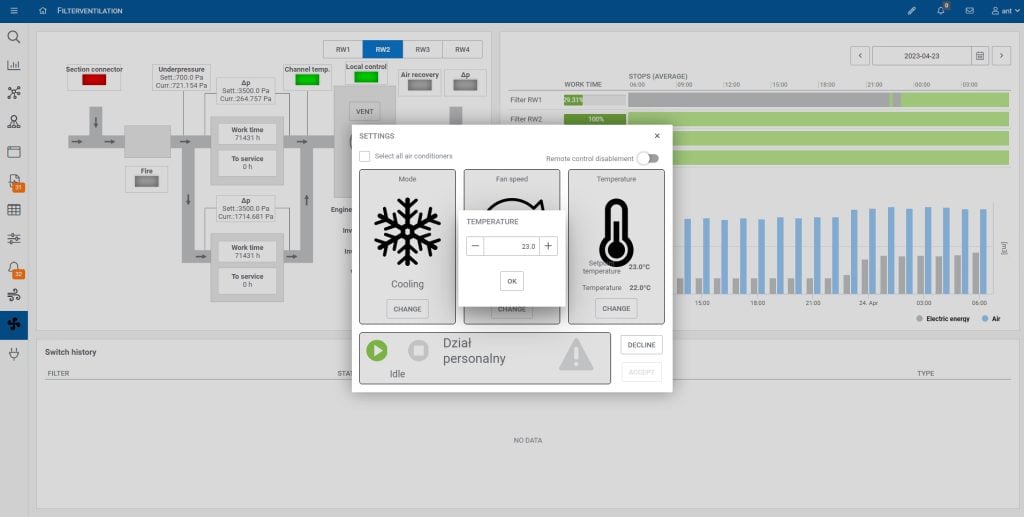Image resolution: width=1024 pixels, height=517 pixels.
Task: Click the DECLINE button
Action: coord(641,345)
